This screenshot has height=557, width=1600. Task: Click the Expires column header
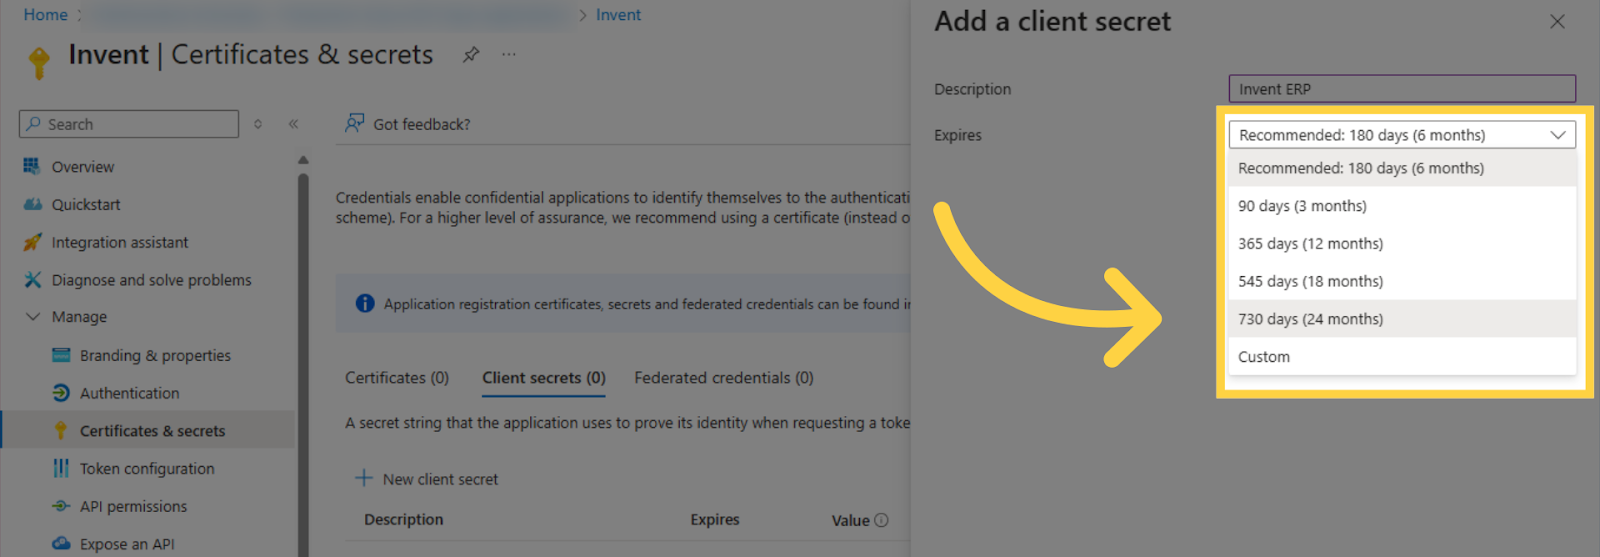tap(715, 520)
